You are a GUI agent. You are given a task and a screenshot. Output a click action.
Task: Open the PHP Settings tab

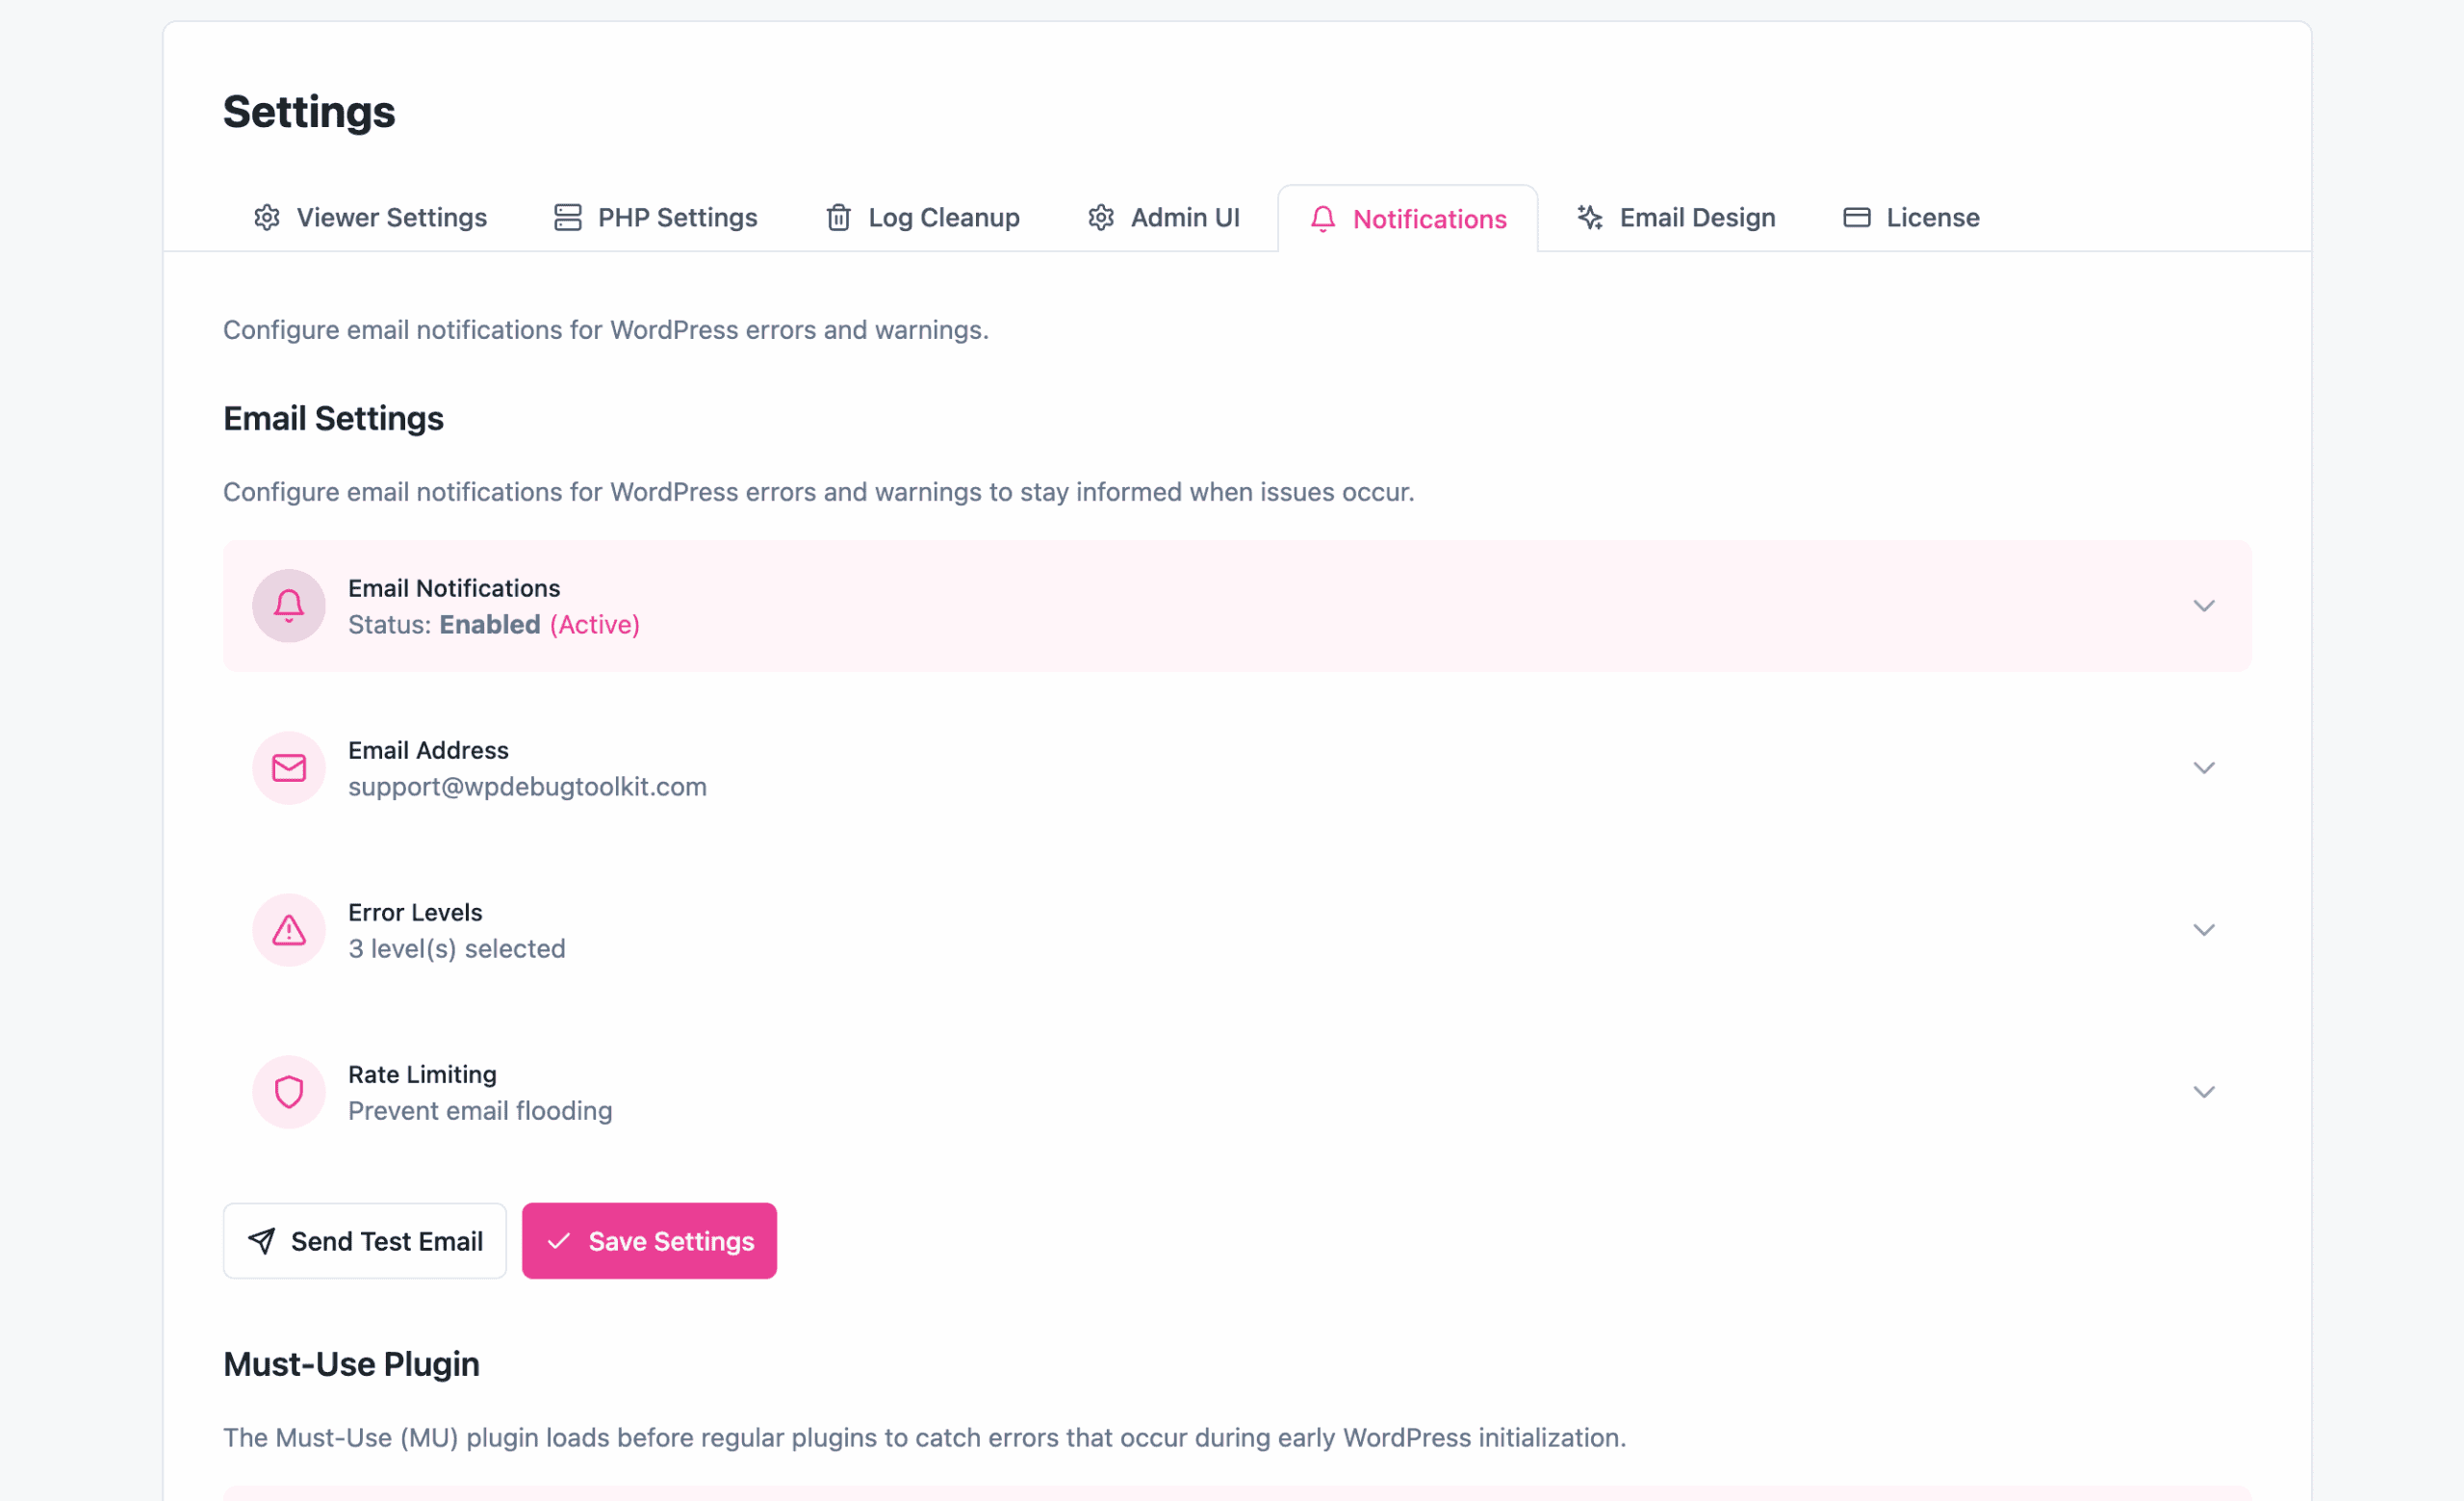[656, 217]
